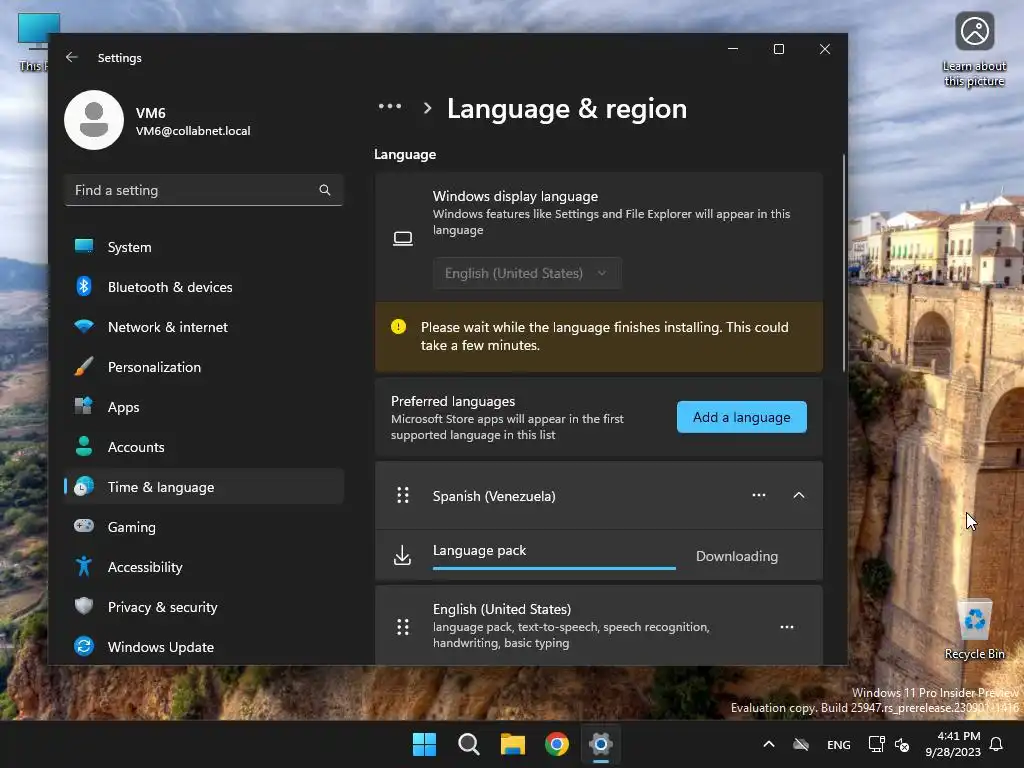This screenshot has height=768, width=1024.
Task: Open the notifications bell
Action: pyautogui.click(x=996, y=744)
